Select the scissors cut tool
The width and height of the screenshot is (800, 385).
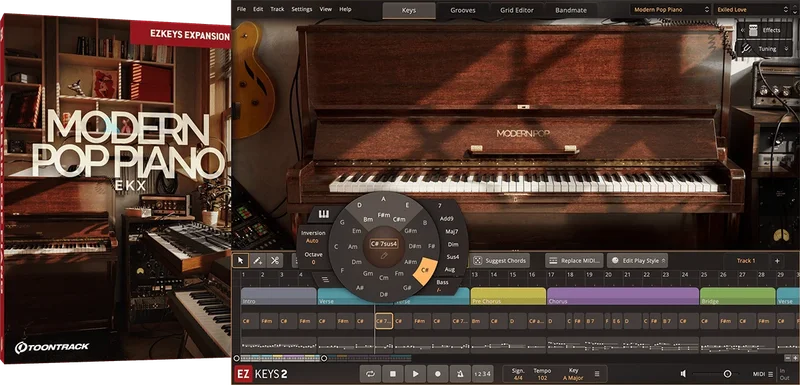coord(274,261)
